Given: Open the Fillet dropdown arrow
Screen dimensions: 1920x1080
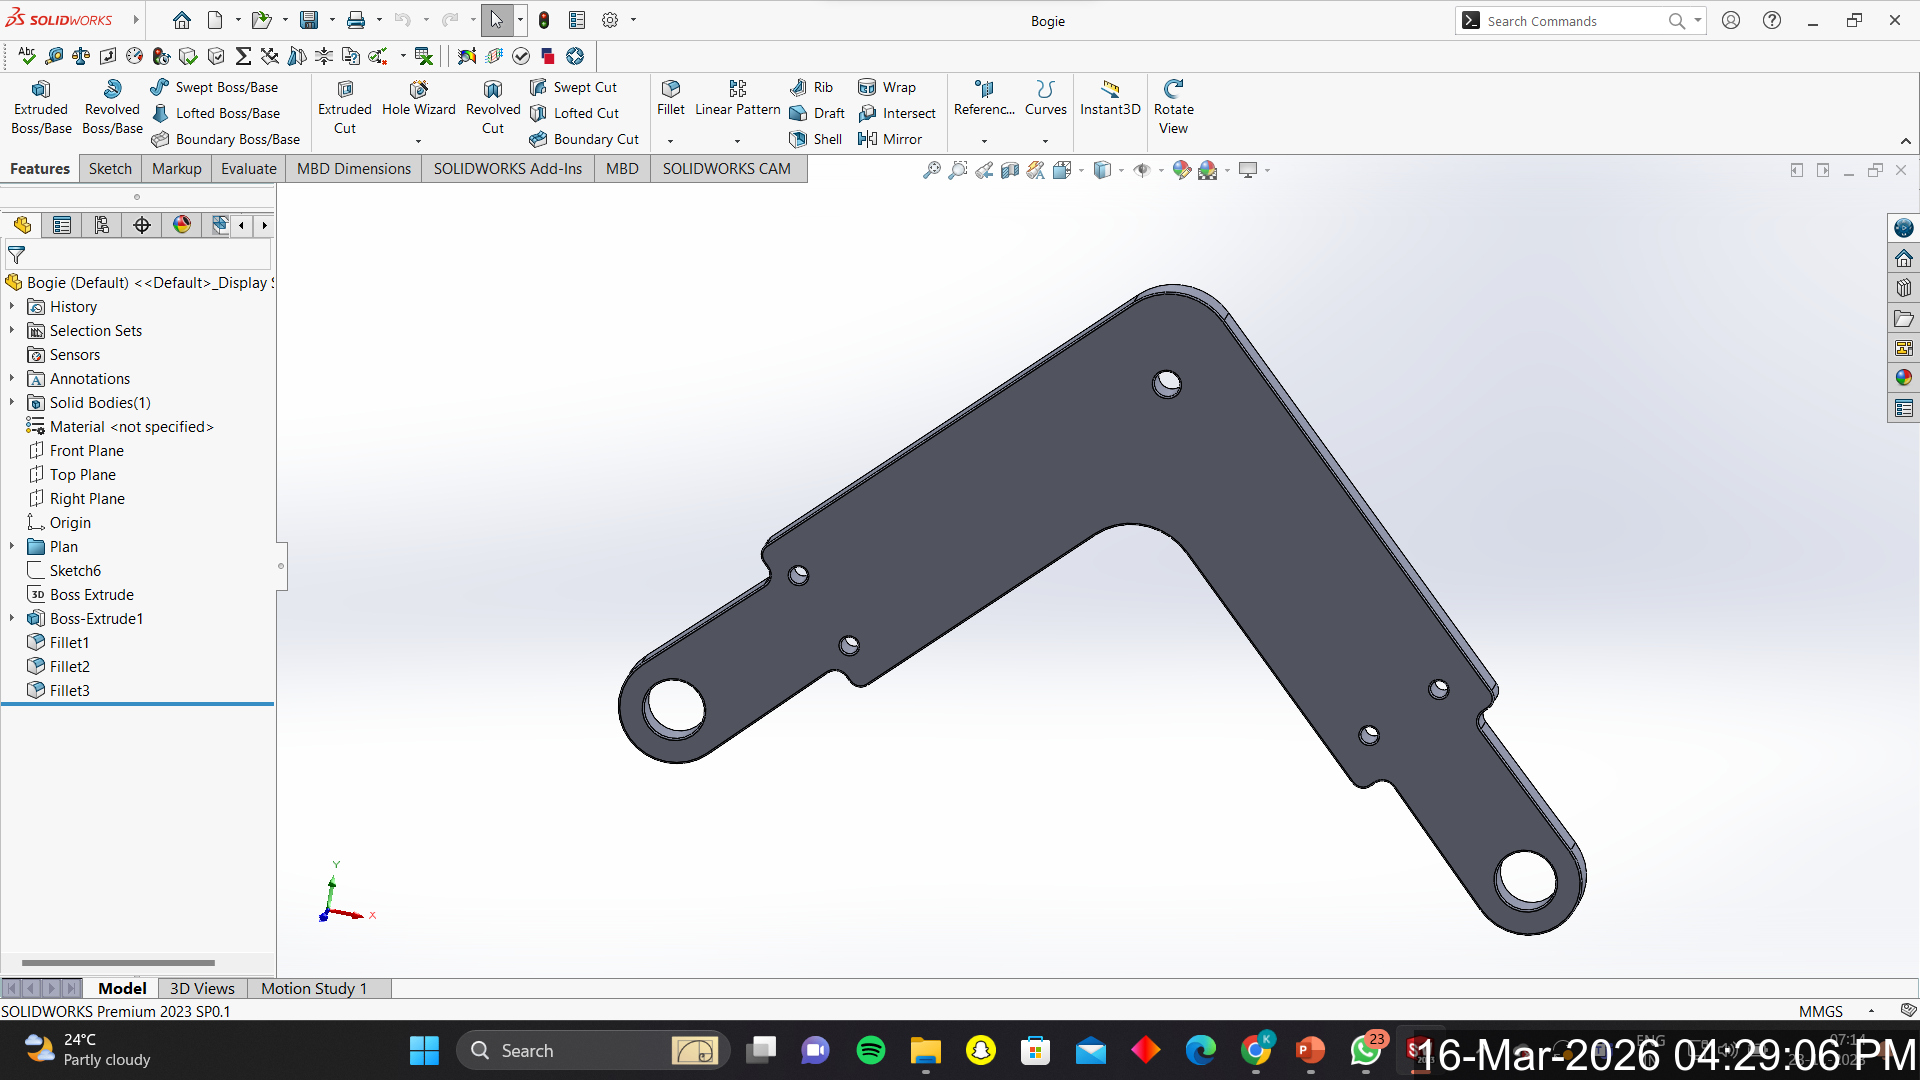Looking at the screenshot, I should (670, 140).
